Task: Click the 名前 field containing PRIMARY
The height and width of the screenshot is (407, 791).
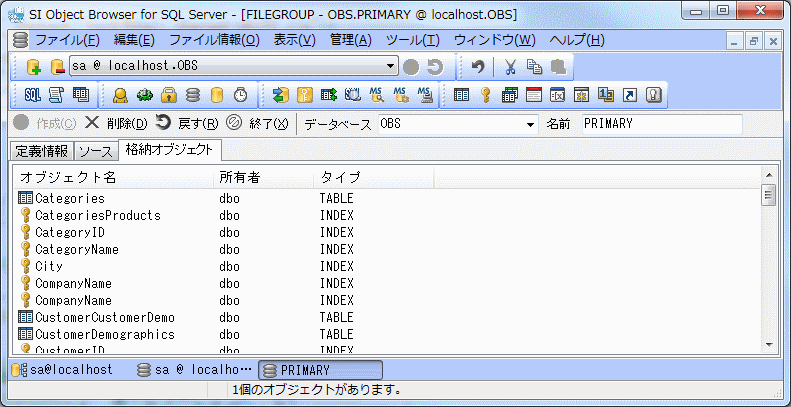Action: [660, 124]
